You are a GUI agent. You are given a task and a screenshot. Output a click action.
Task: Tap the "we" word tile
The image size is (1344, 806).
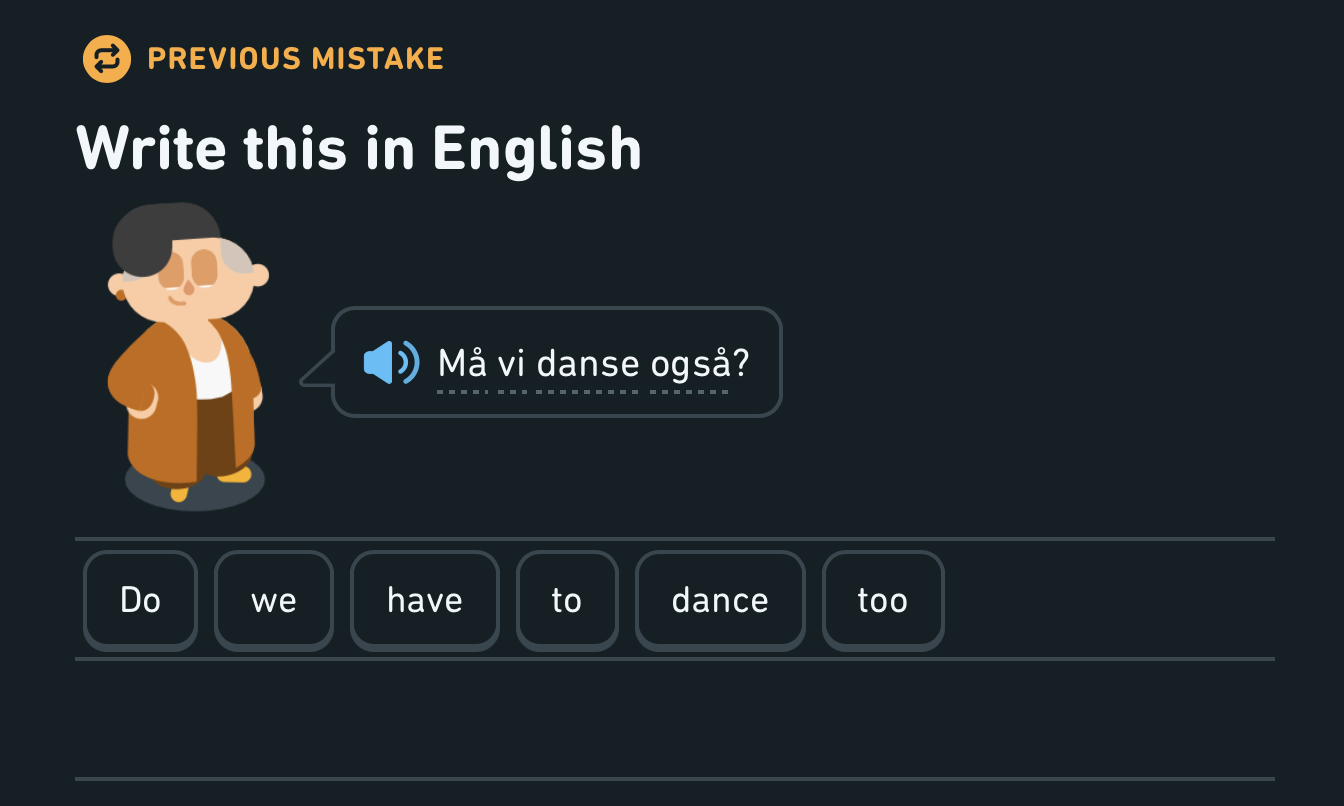tap(273, 600)
